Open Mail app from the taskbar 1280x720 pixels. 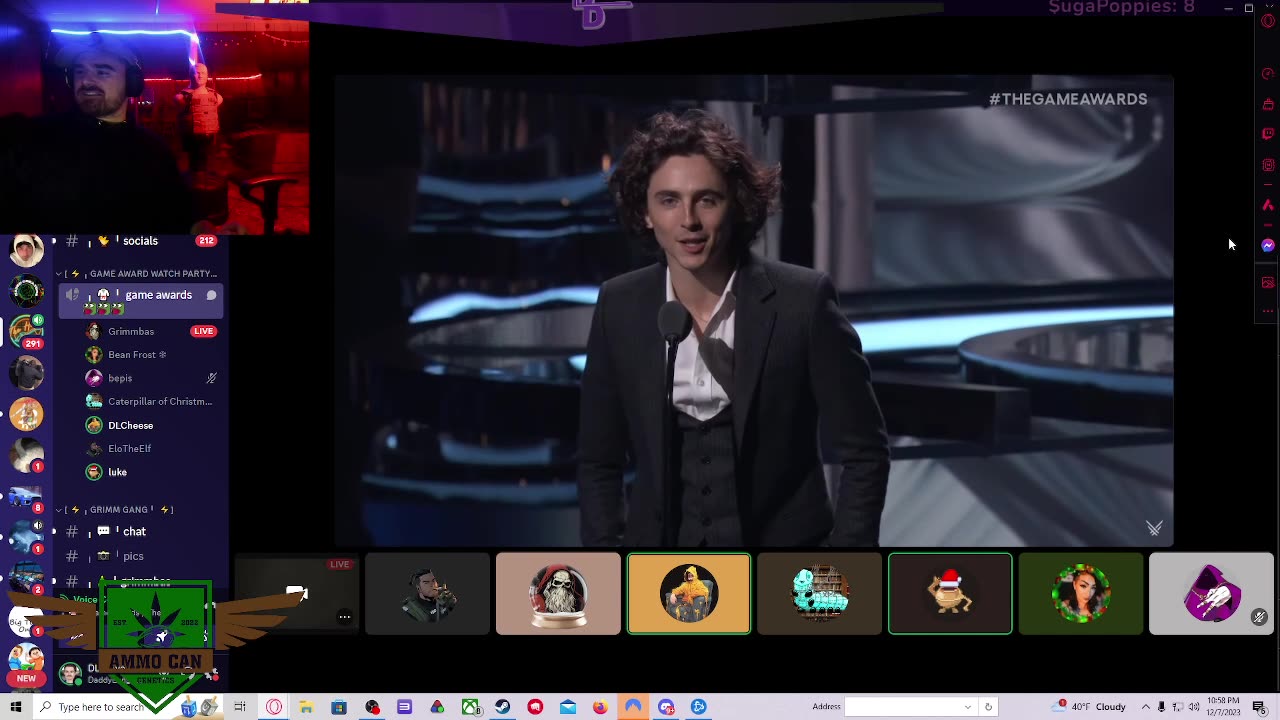(x=568, y=707)
